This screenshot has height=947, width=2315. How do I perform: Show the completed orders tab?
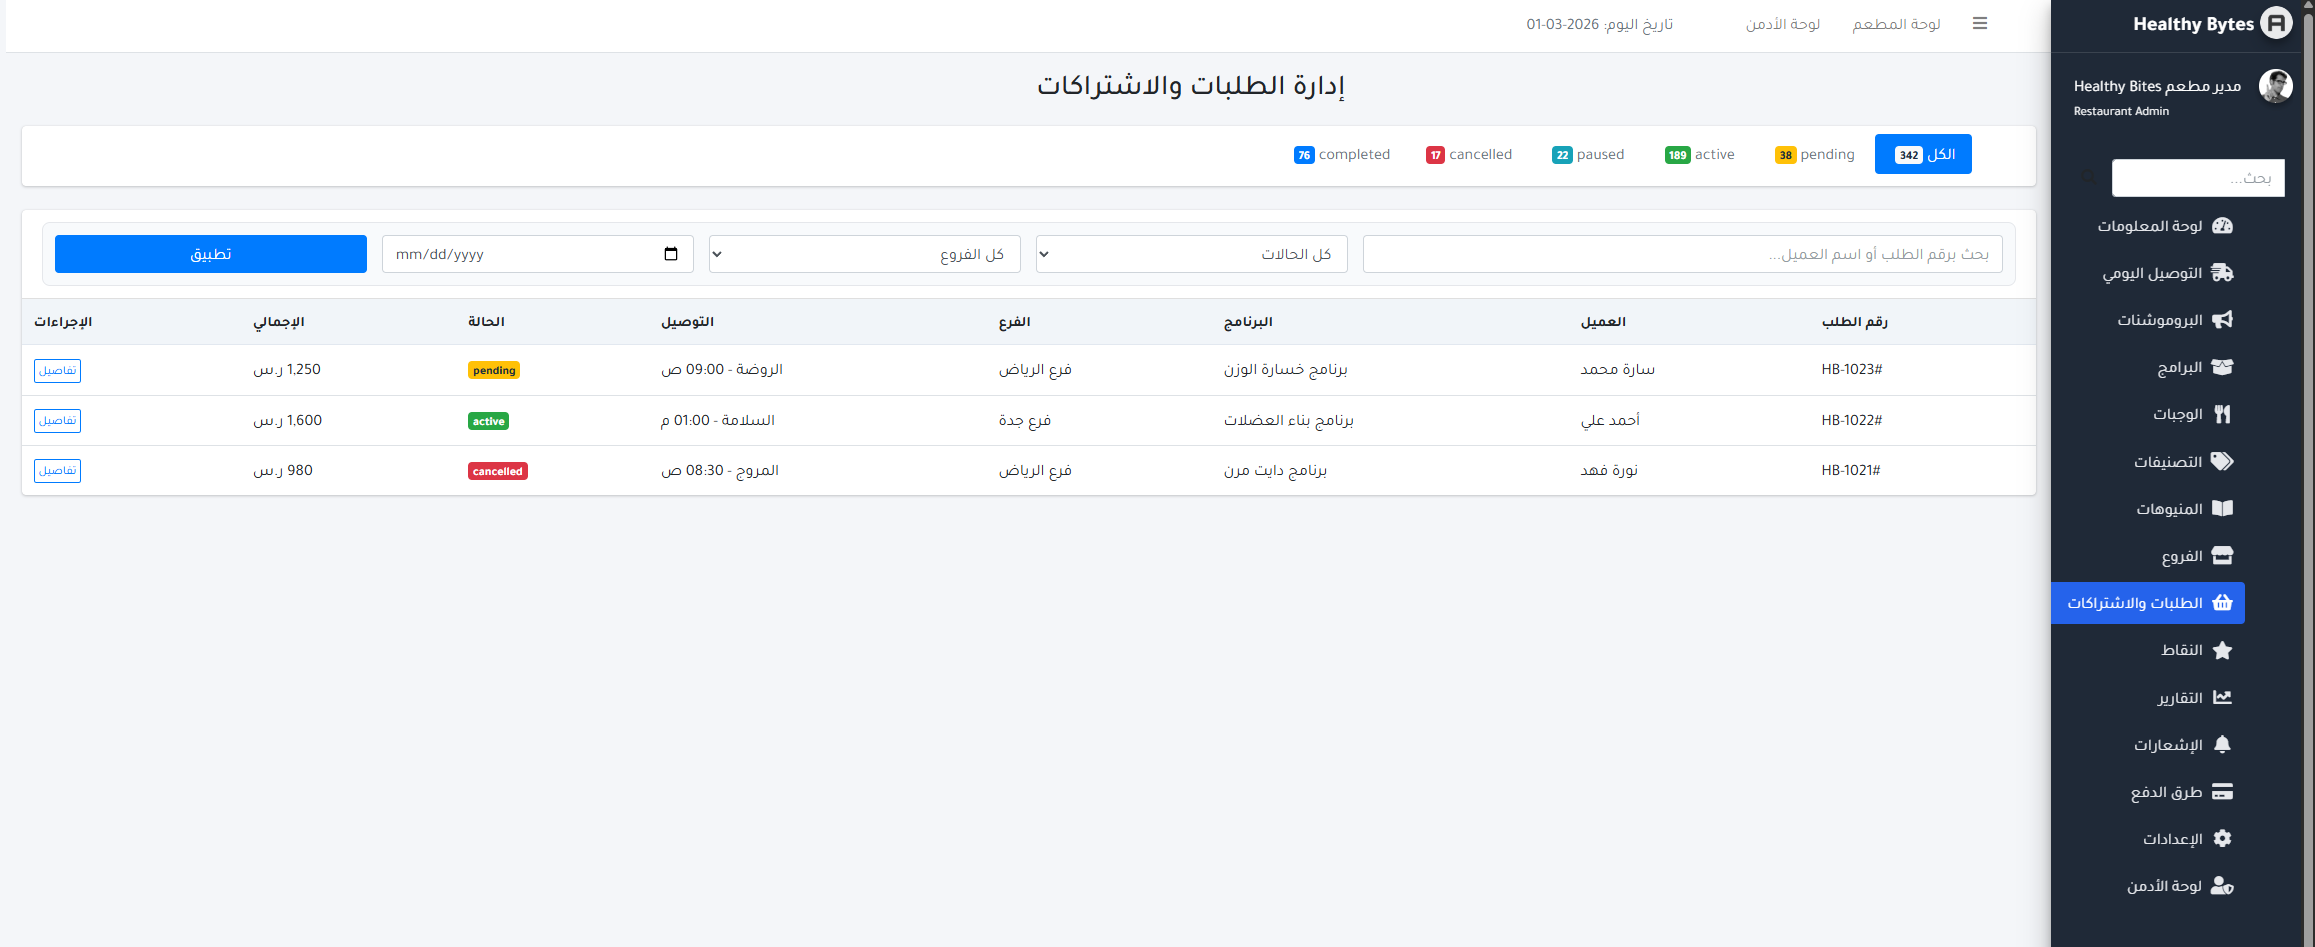[1342, 154]
